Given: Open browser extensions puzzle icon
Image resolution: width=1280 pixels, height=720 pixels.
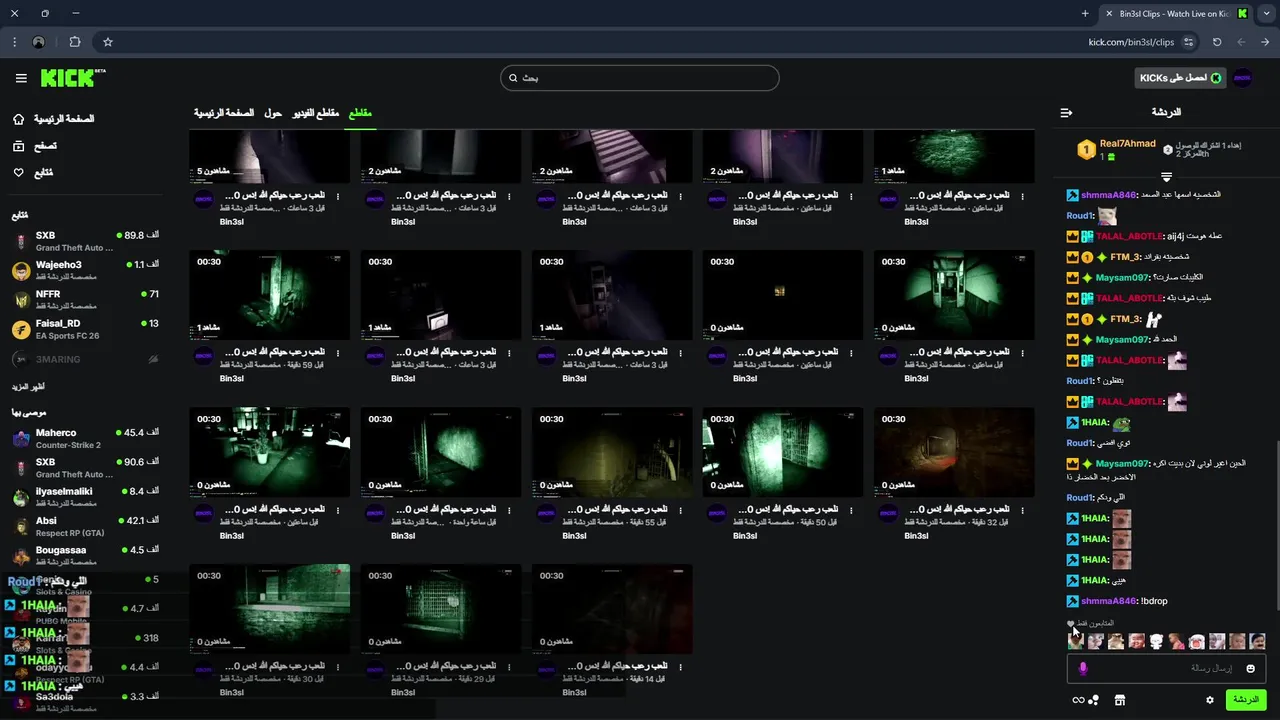Looking at the screenshot, I should 75,42.
